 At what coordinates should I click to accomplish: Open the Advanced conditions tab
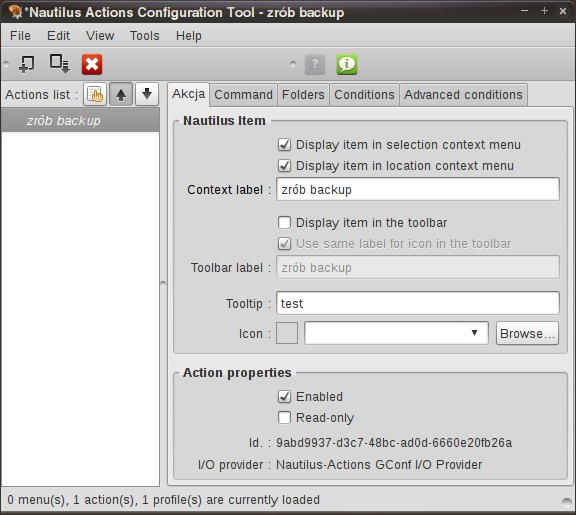pyautogui.click(x=463, y=95)
